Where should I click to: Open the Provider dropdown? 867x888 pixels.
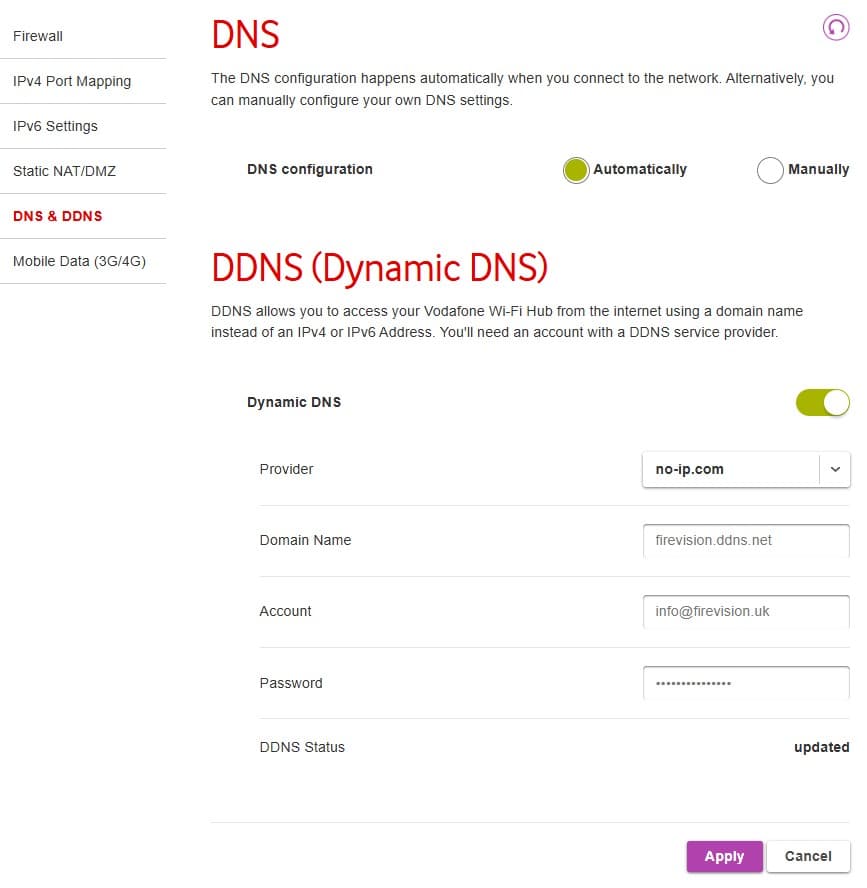click(x=836, y=469)
